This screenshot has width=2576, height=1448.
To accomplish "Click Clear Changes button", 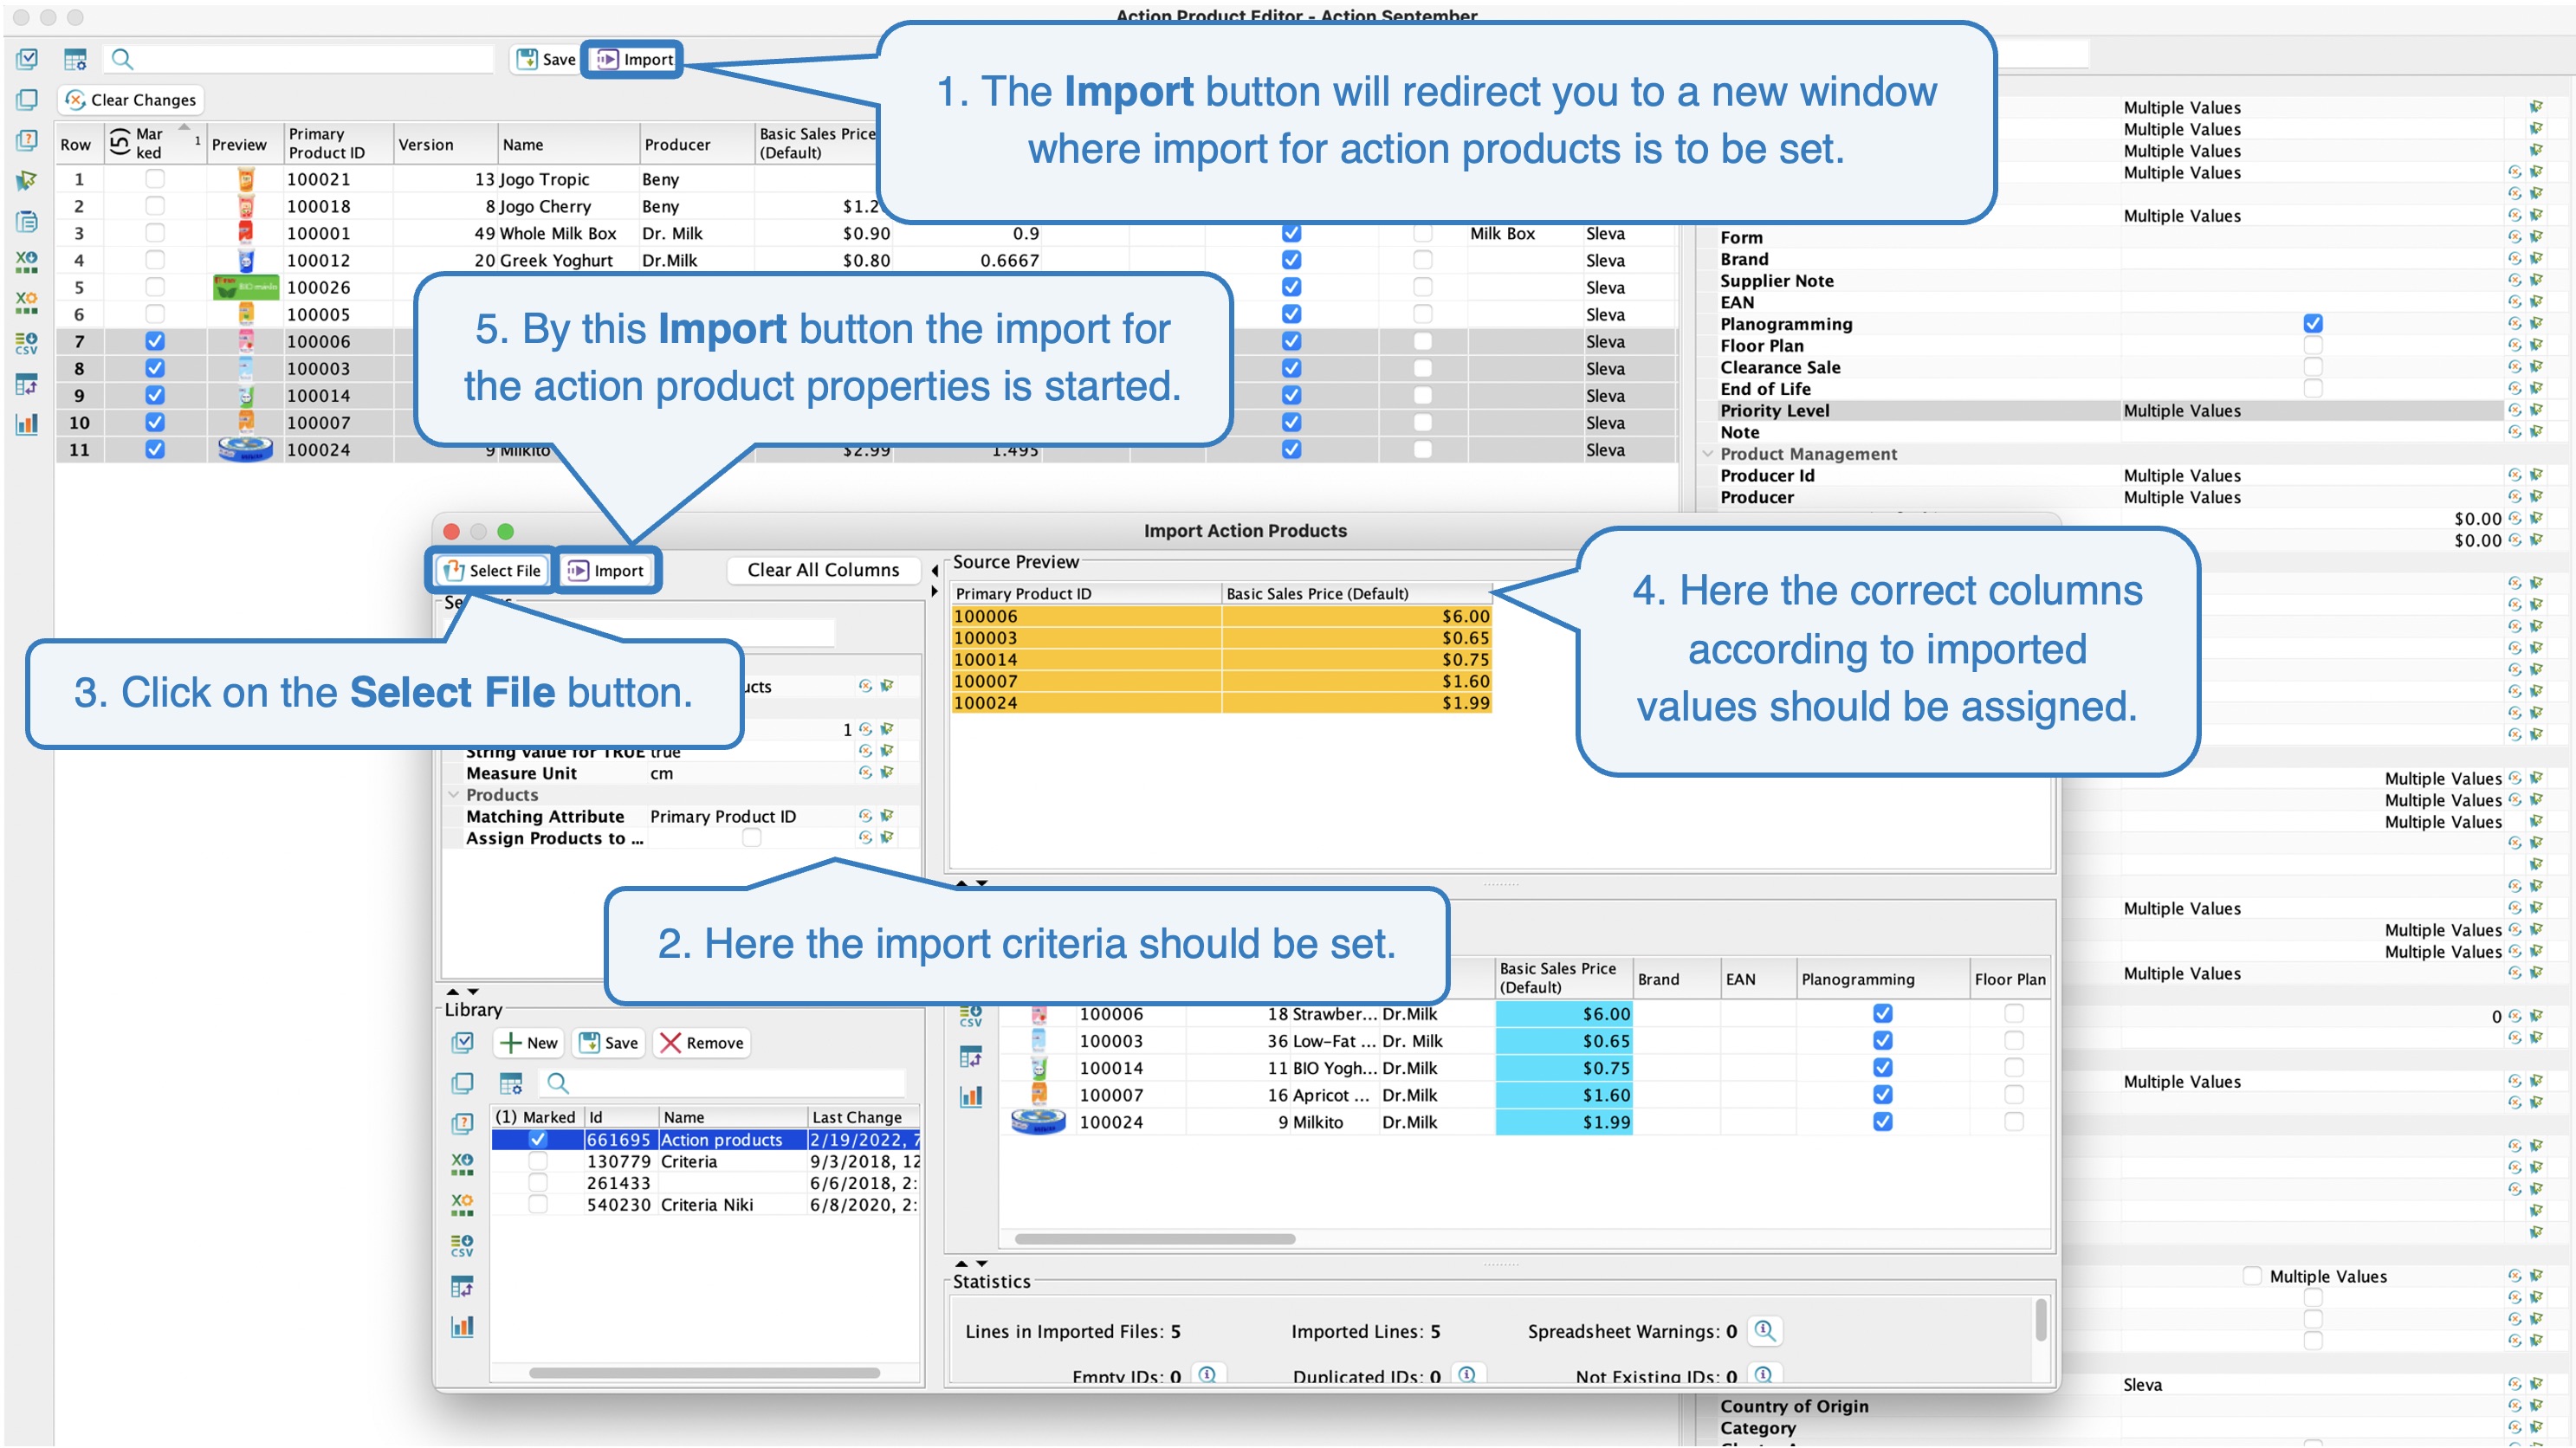I will 131,100.
